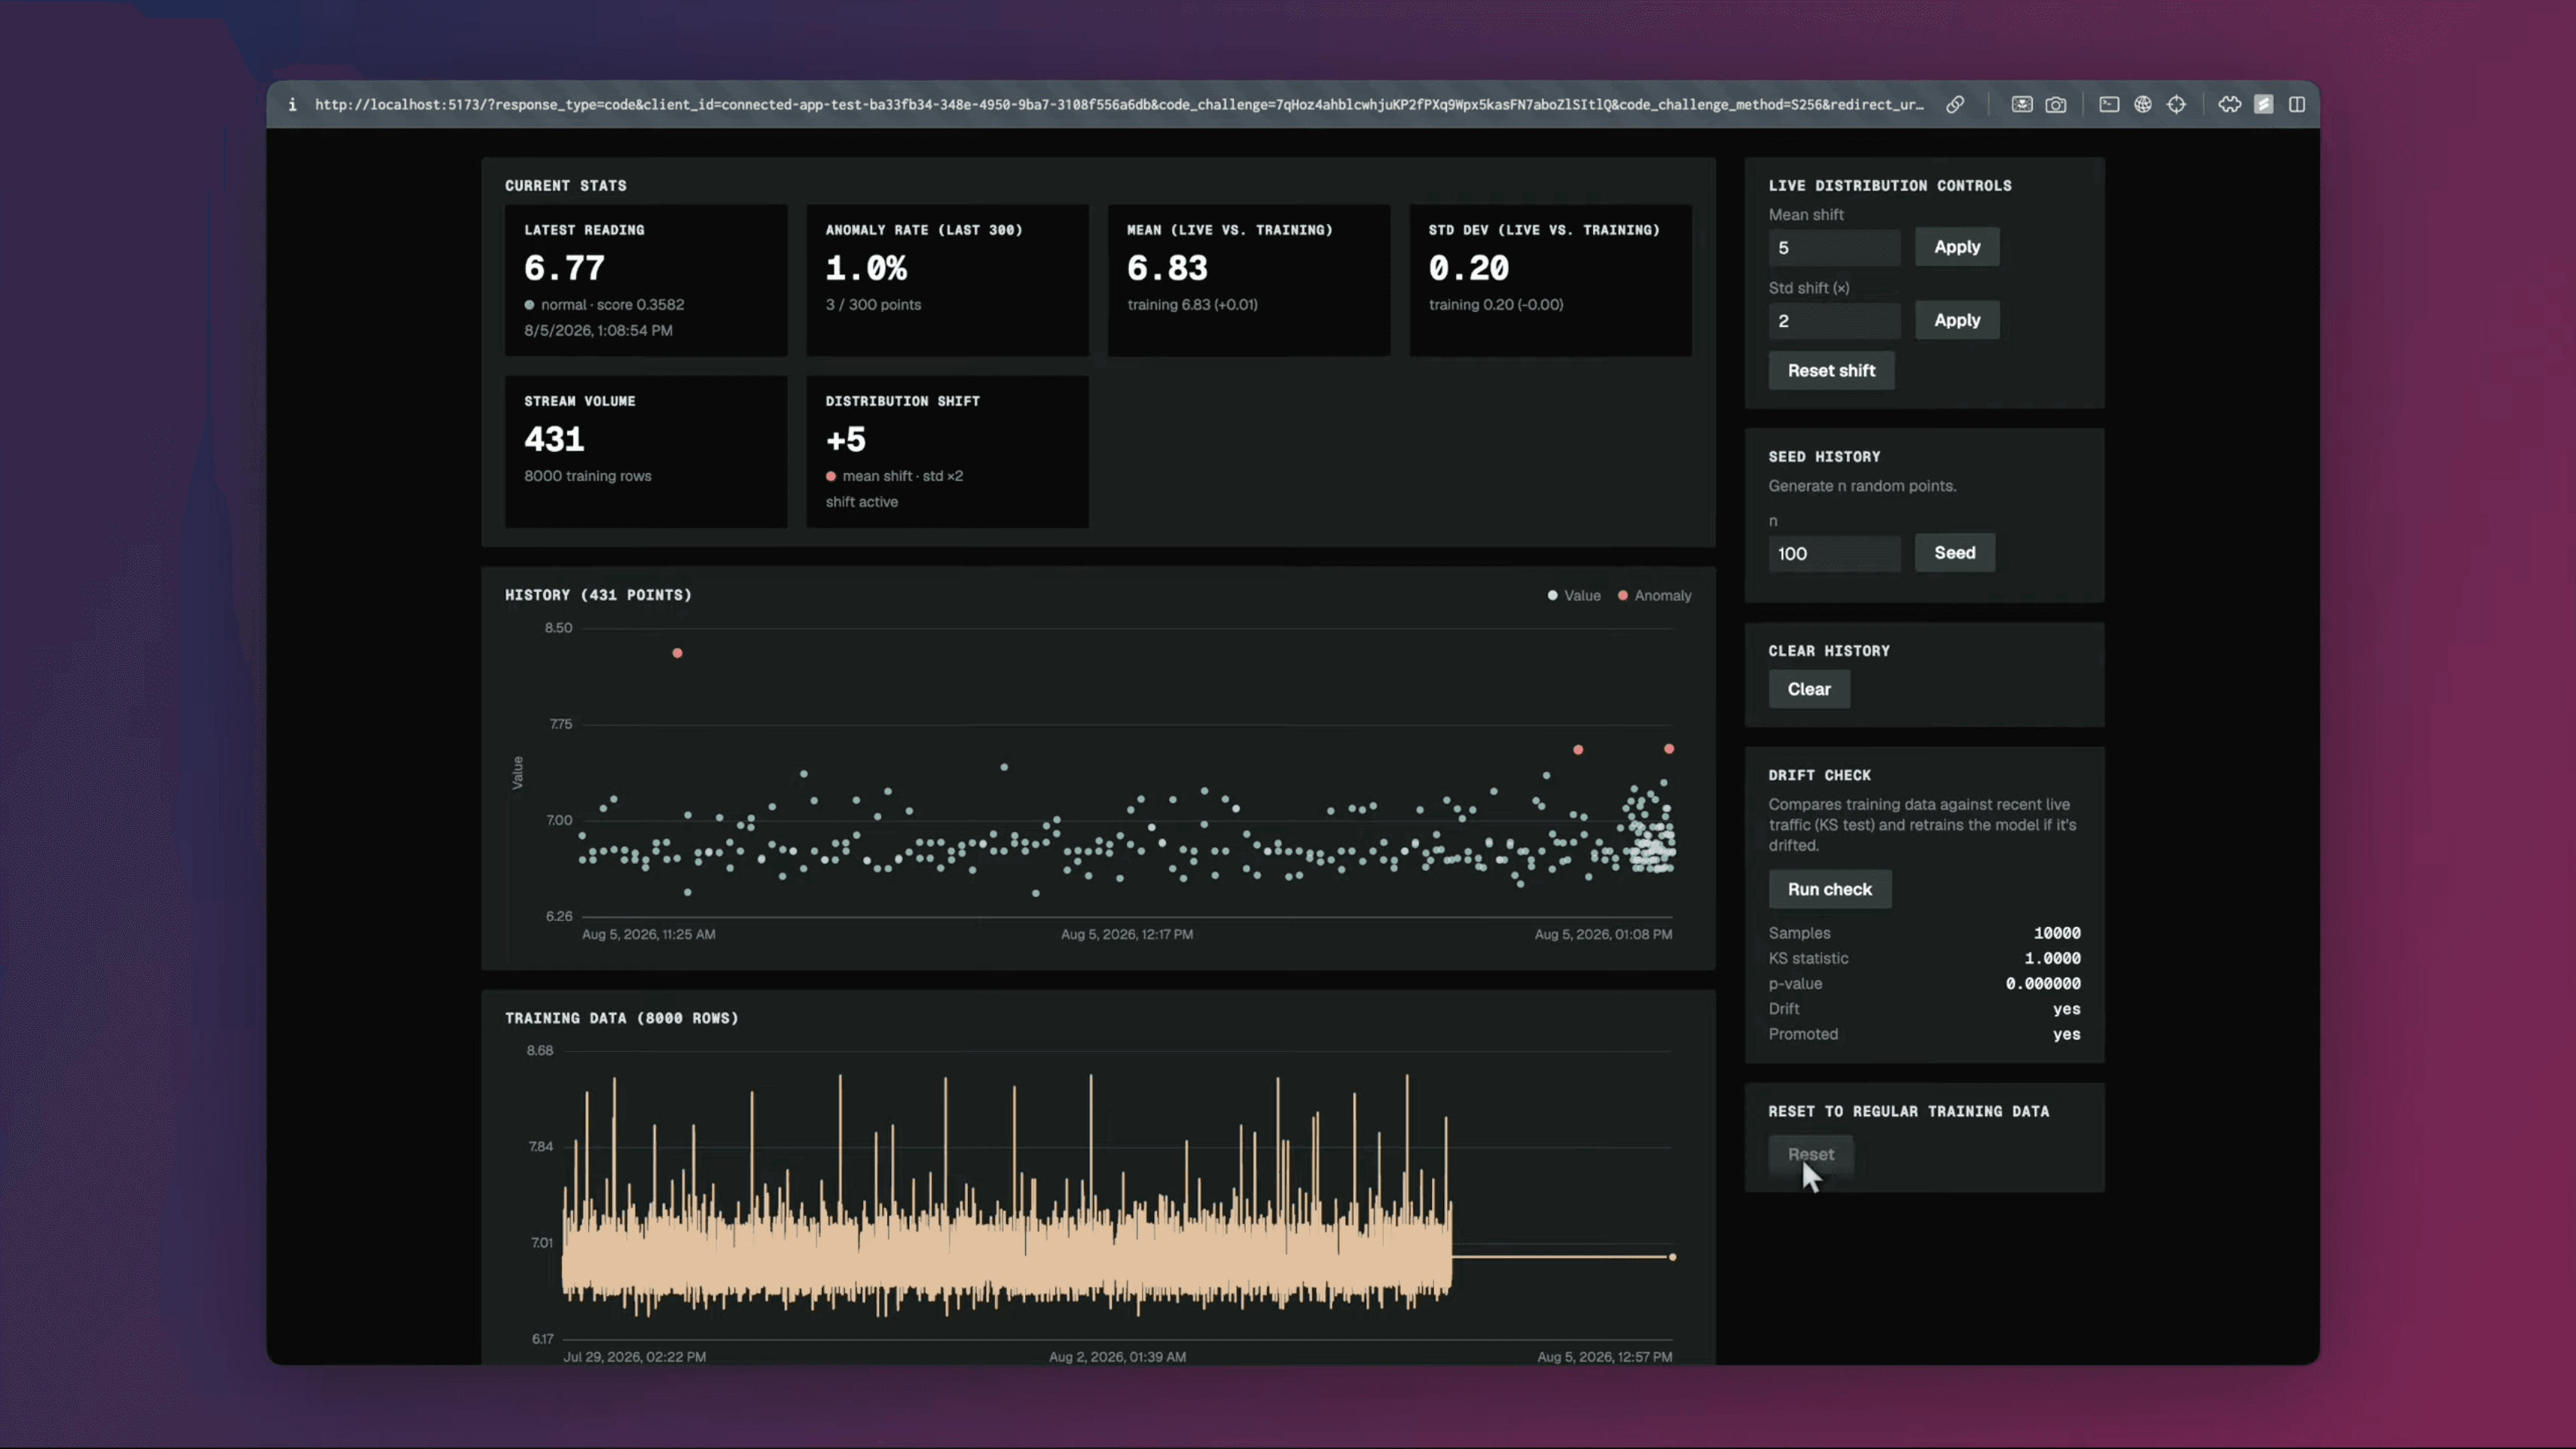Screen dimensions: 2576x1449
Task: Click the 'shift active' status text
Action: [x=862, y=501]
